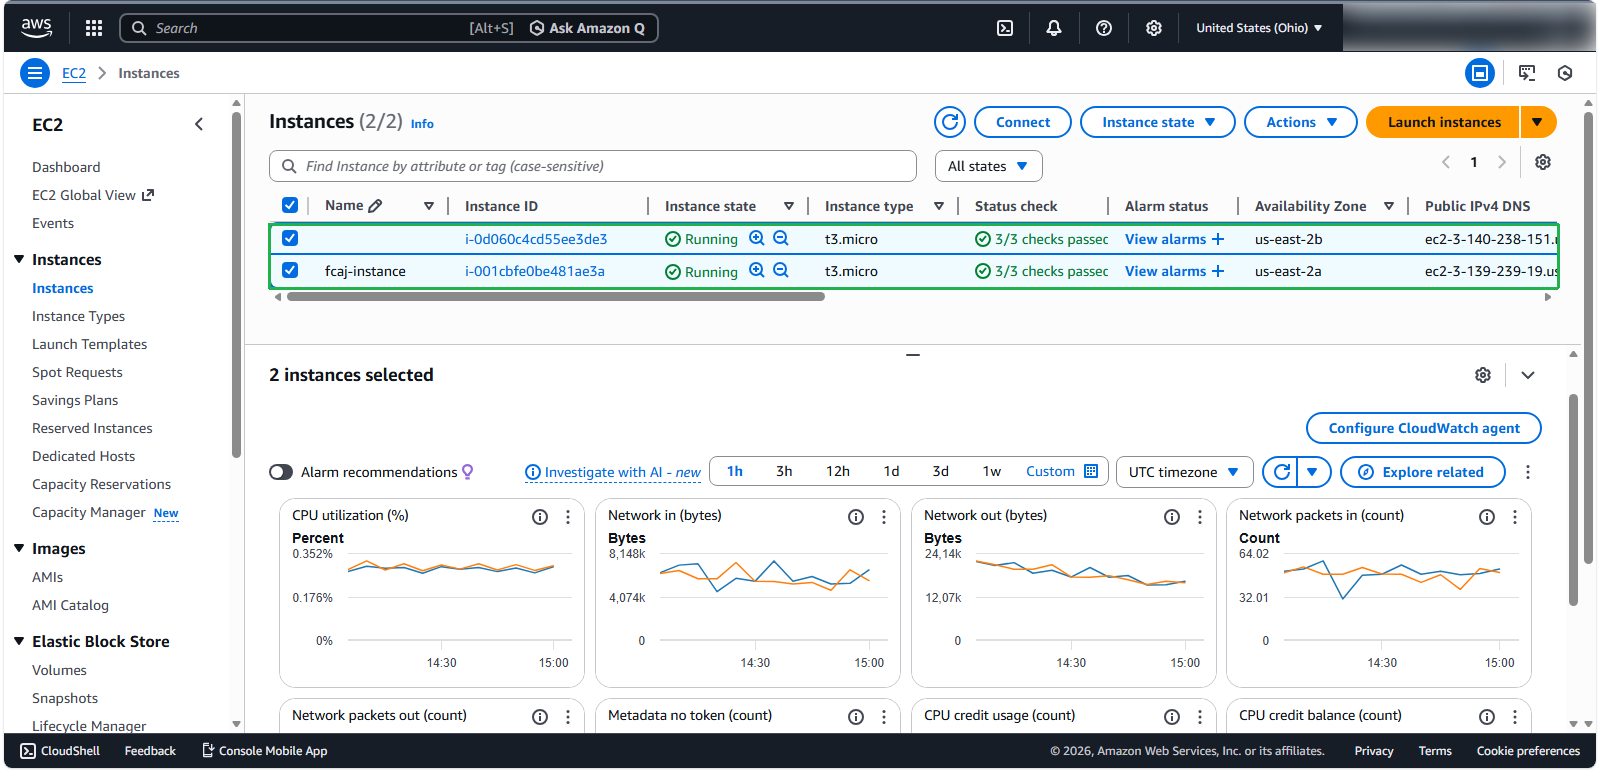Select the 1w time range
Screen dimensions: 1600x772
click(x=992, y=471)
